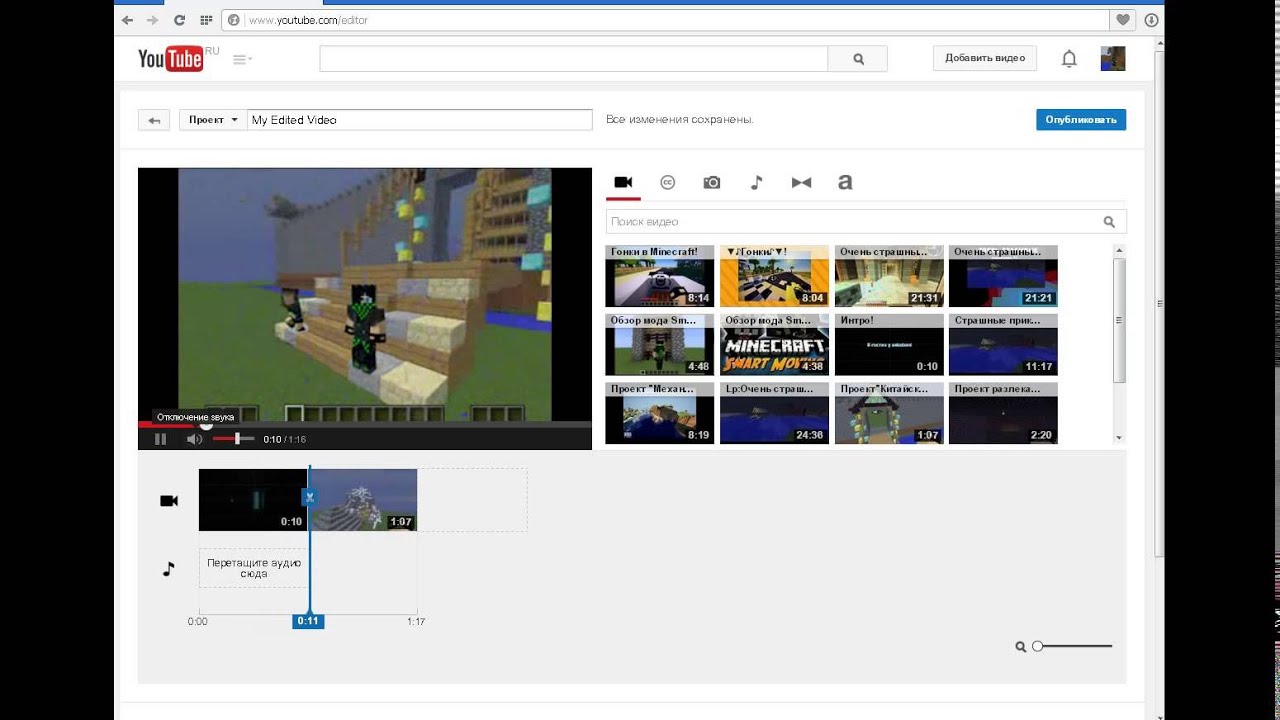Open the Audio music note tab
This screenshot has height=720, width=1280.
tap(757, 182)
